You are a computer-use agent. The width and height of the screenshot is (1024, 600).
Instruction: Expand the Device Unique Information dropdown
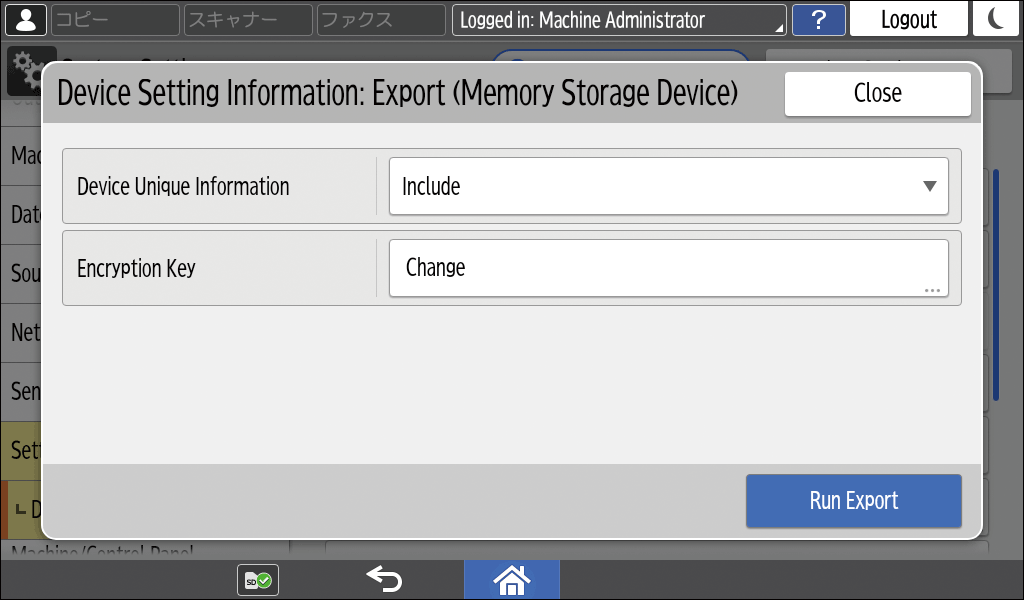coord(667,186)
